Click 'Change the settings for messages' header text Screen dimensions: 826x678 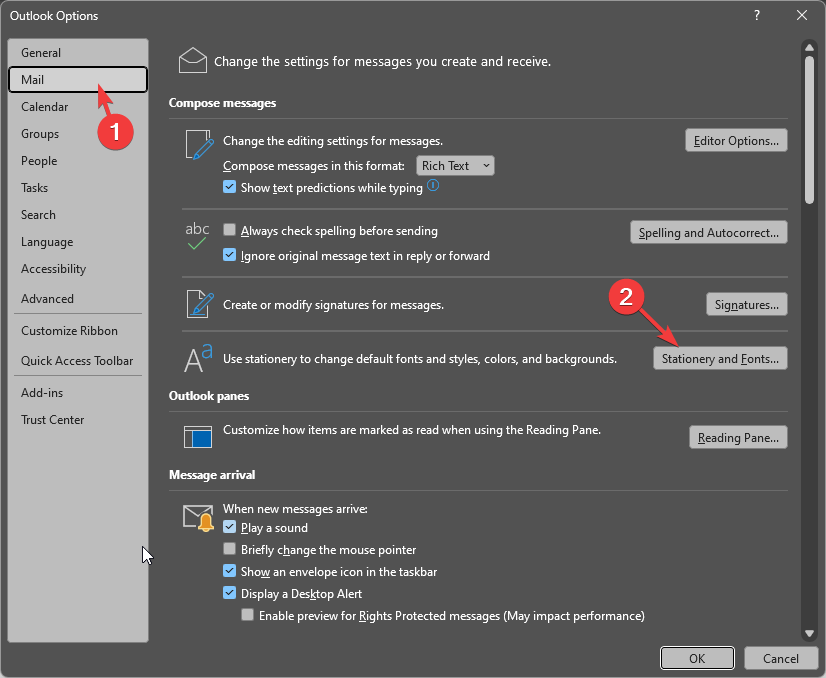pyautogui.click(x=382, y=62)
